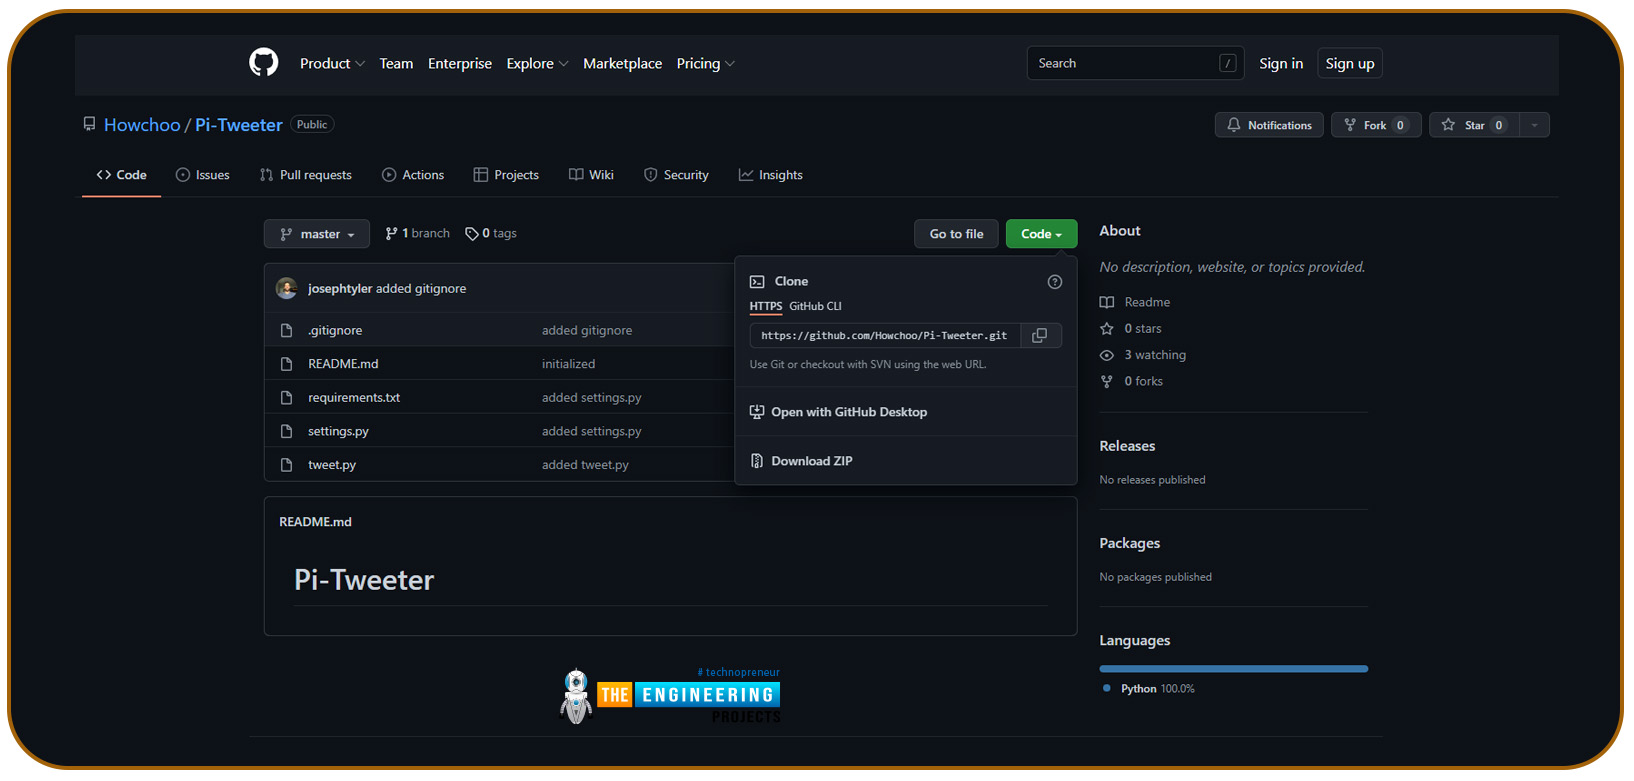Click the file icon beside README.md
Viewport: 1634px width, 781px height.
287,364
